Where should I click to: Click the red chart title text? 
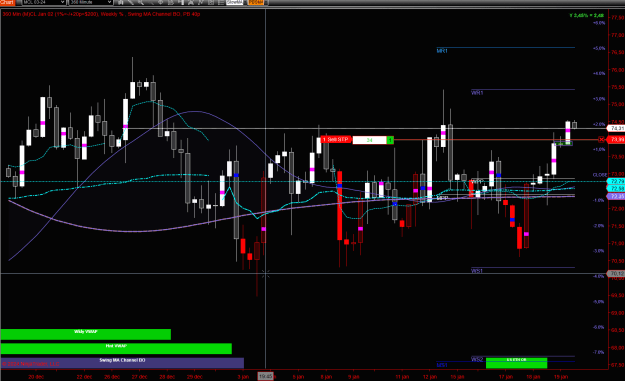tap(101, 14)
